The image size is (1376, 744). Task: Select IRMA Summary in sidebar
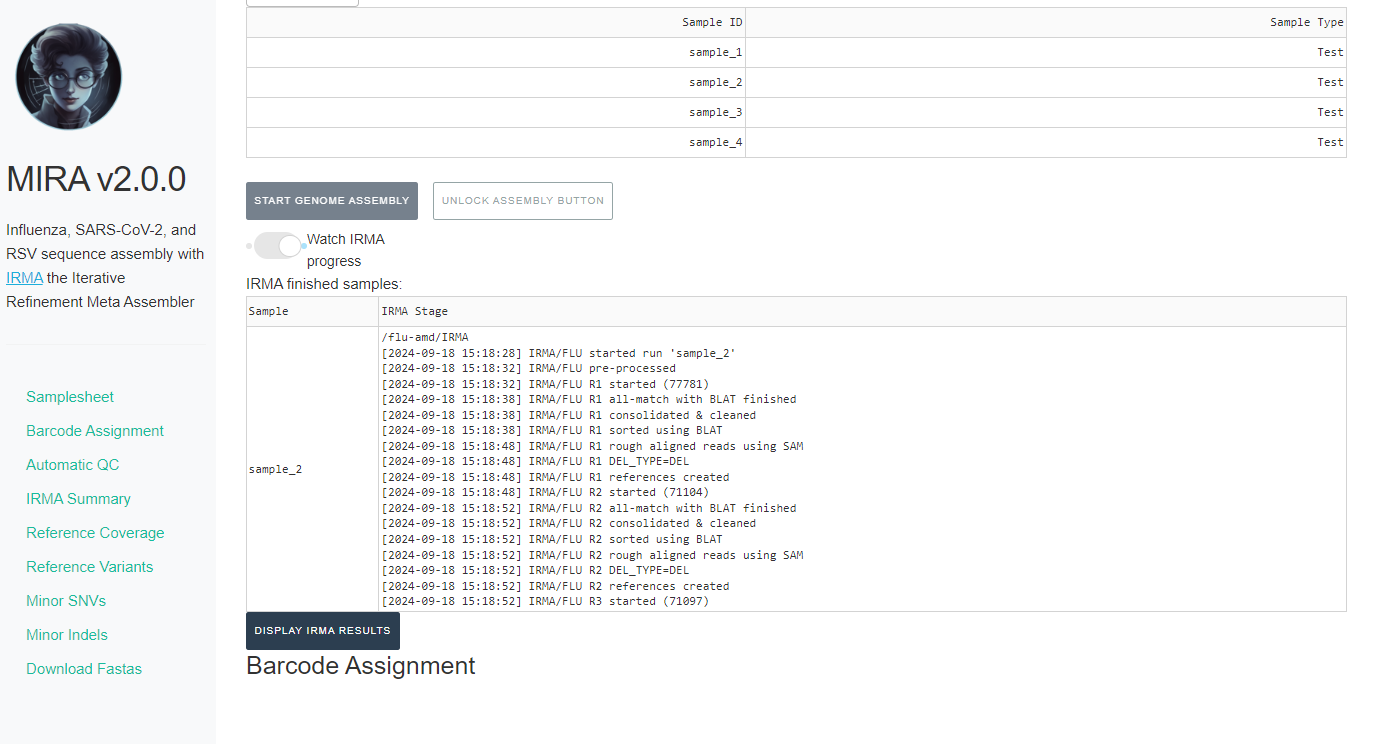coord(78,499)
